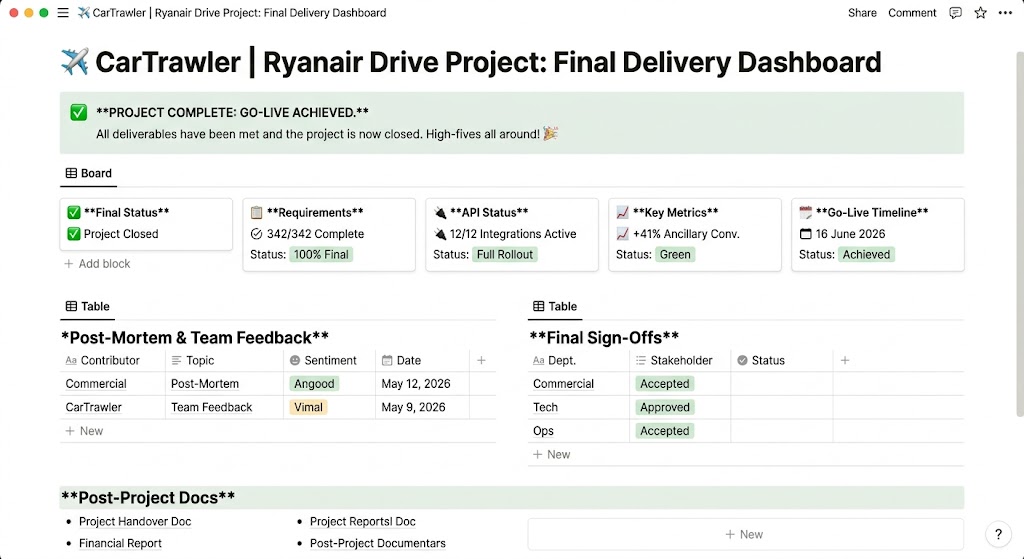1024x559 pixels.
Task: Open the Topic column header menu
Action: pos(224,360)
